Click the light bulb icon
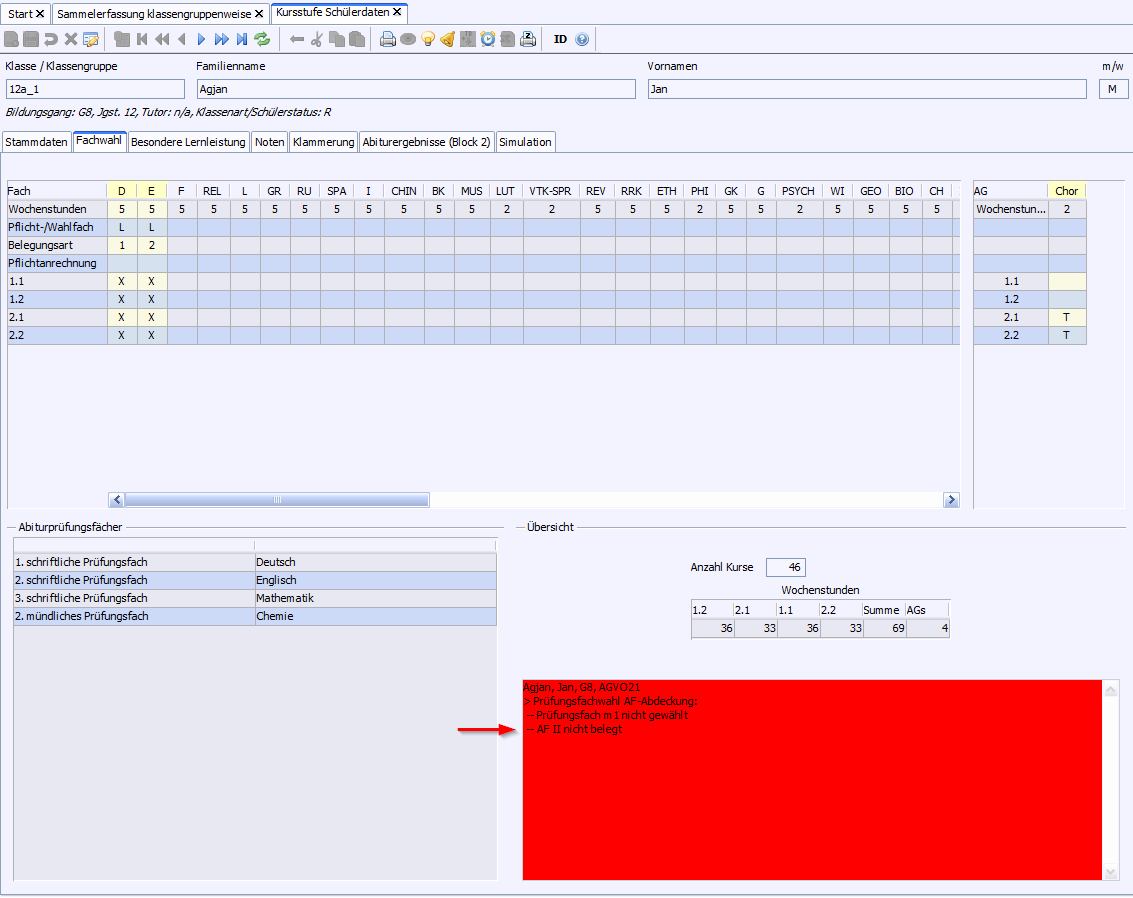The width and height of the screenshot is (1133, 898). 428,39
